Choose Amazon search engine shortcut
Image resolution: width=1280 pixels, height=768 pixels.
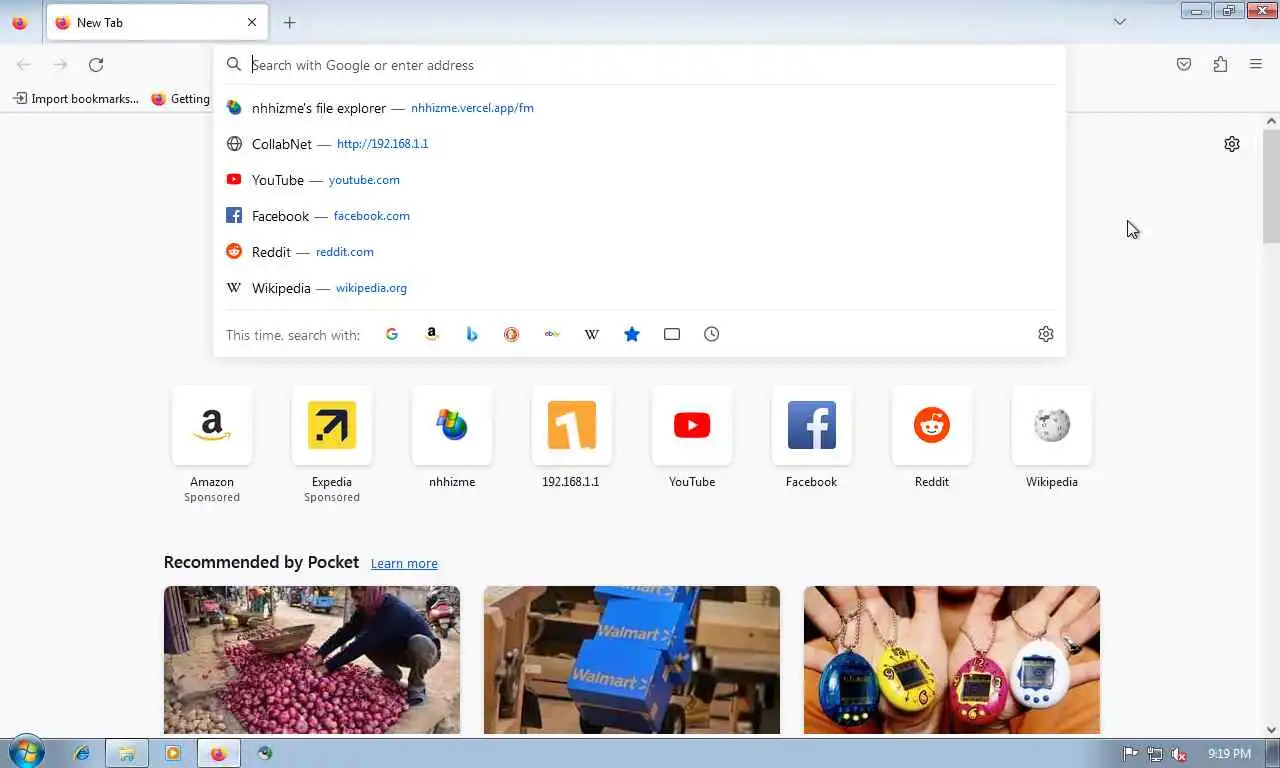pos(432,334)
